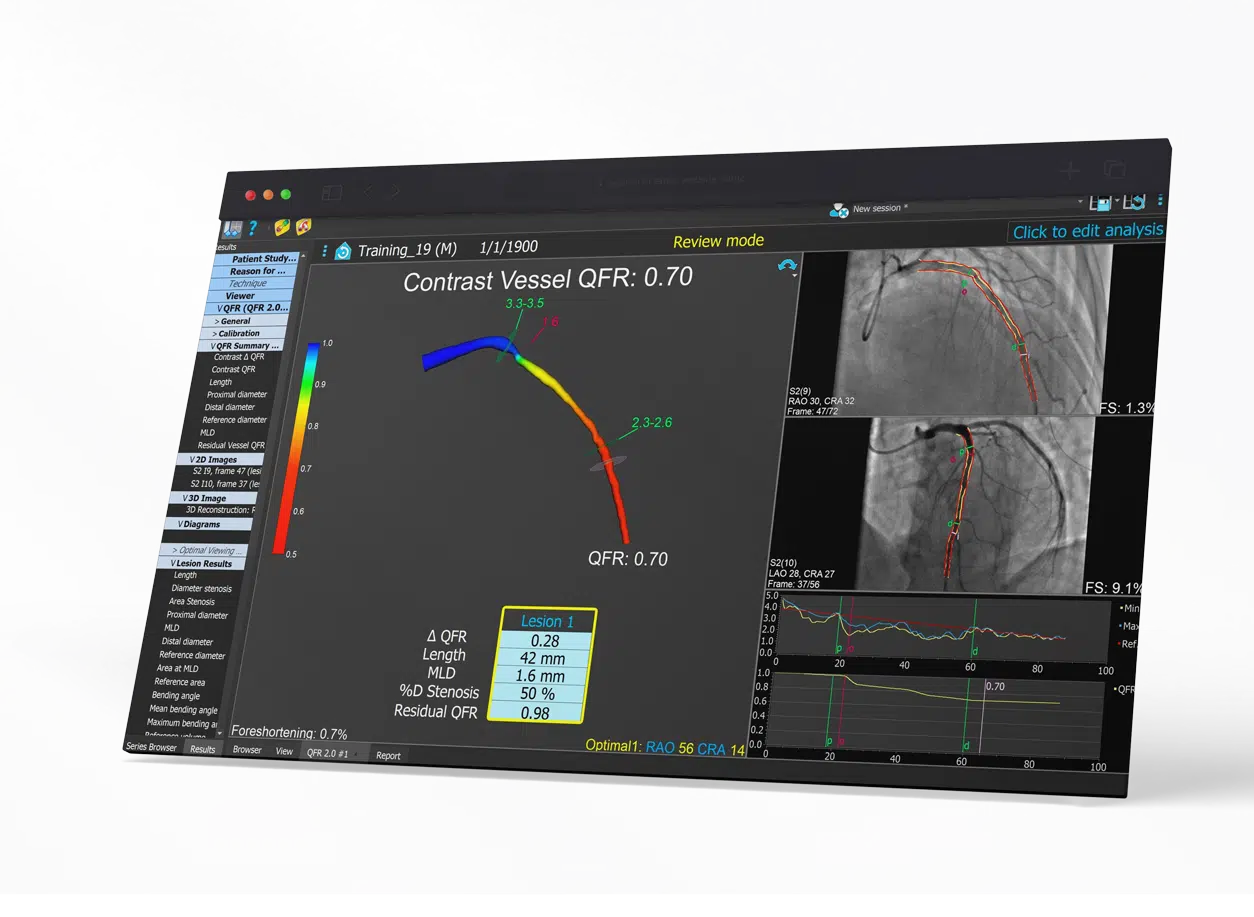The width and height of the screenshot is (1254, 917).
Task: Click the blue question mark help icon
Action: pyautogui.click(x=253, y=228)
